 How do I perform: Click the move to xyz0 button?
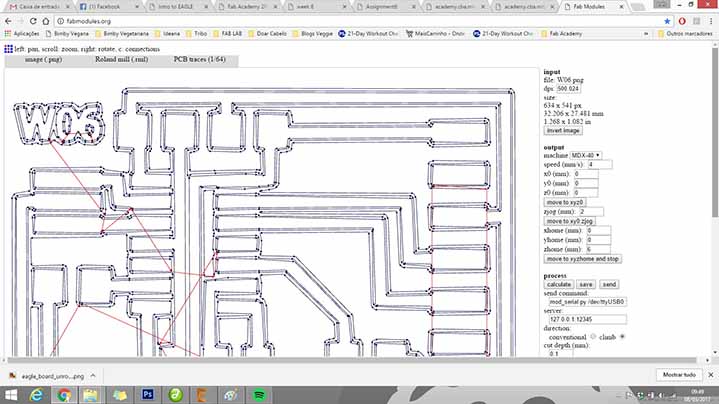pyautogui.click(x=564, y=202)
